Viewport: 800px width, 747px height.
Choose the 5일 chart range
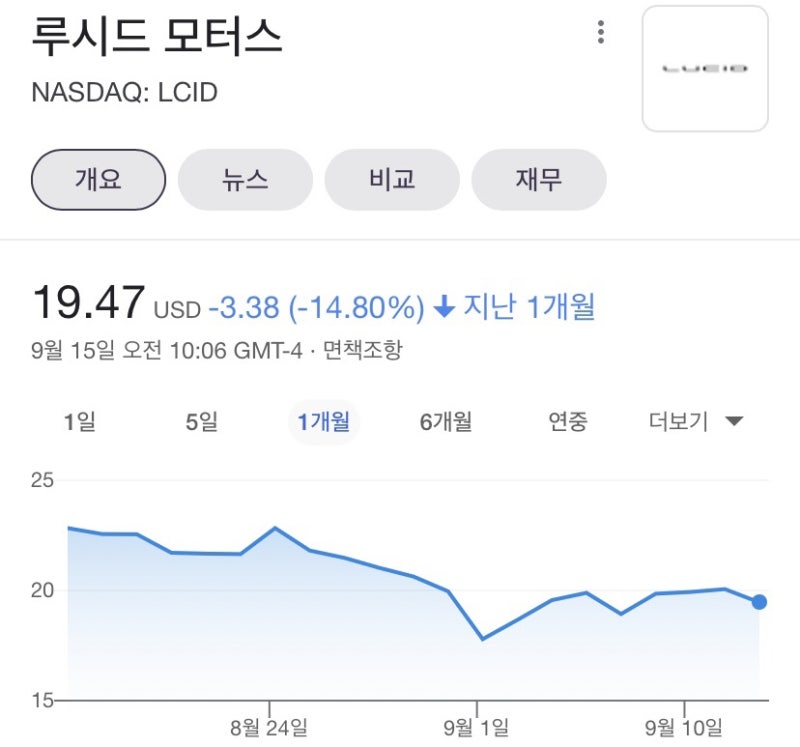tap(202, 422)
